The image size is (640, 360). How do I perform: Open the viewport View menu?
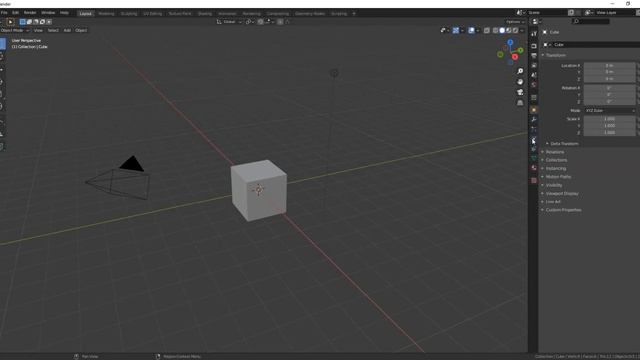click(x=38, y=30)
